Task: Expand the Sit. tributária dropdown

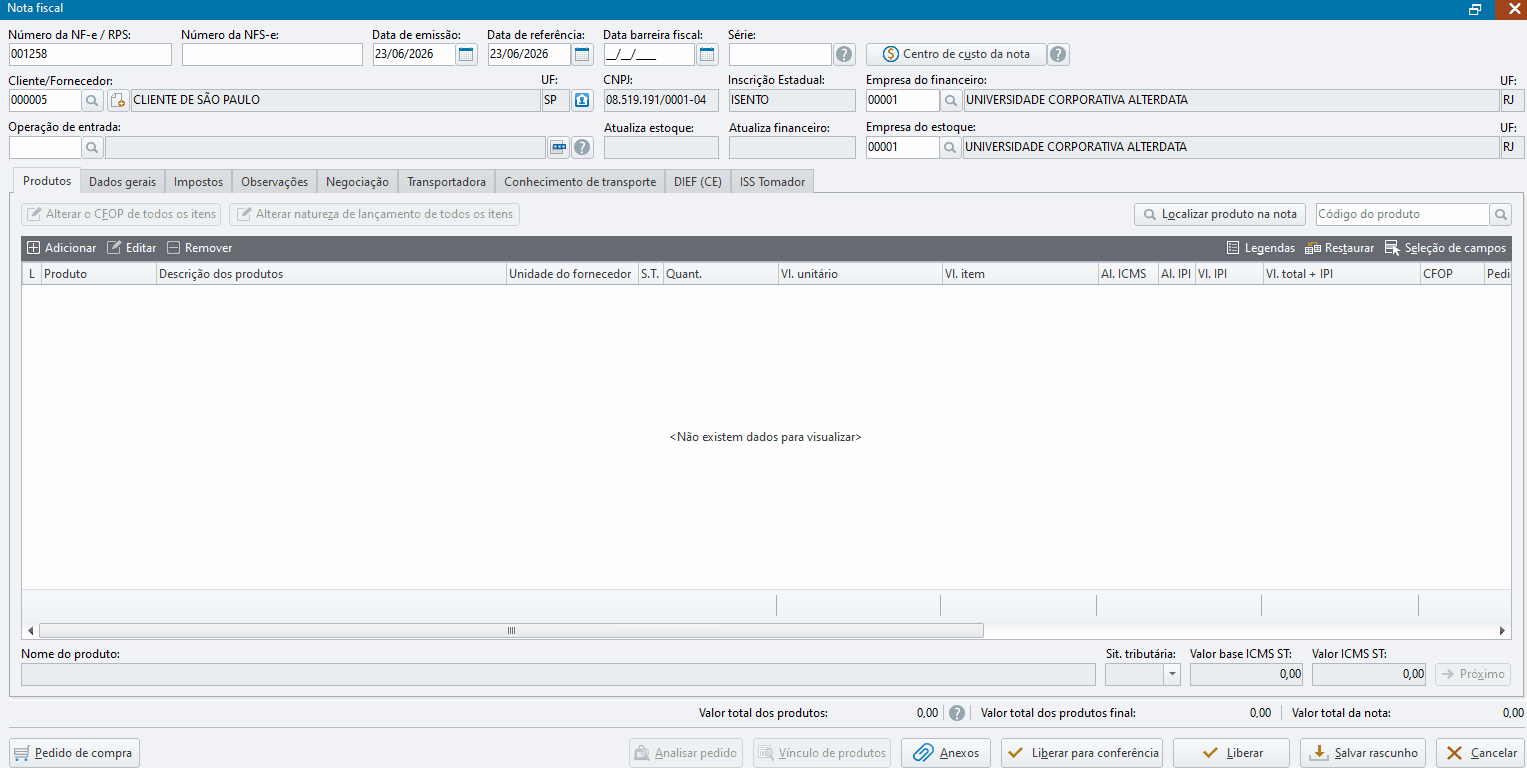Action: [x=1172, y=675]
